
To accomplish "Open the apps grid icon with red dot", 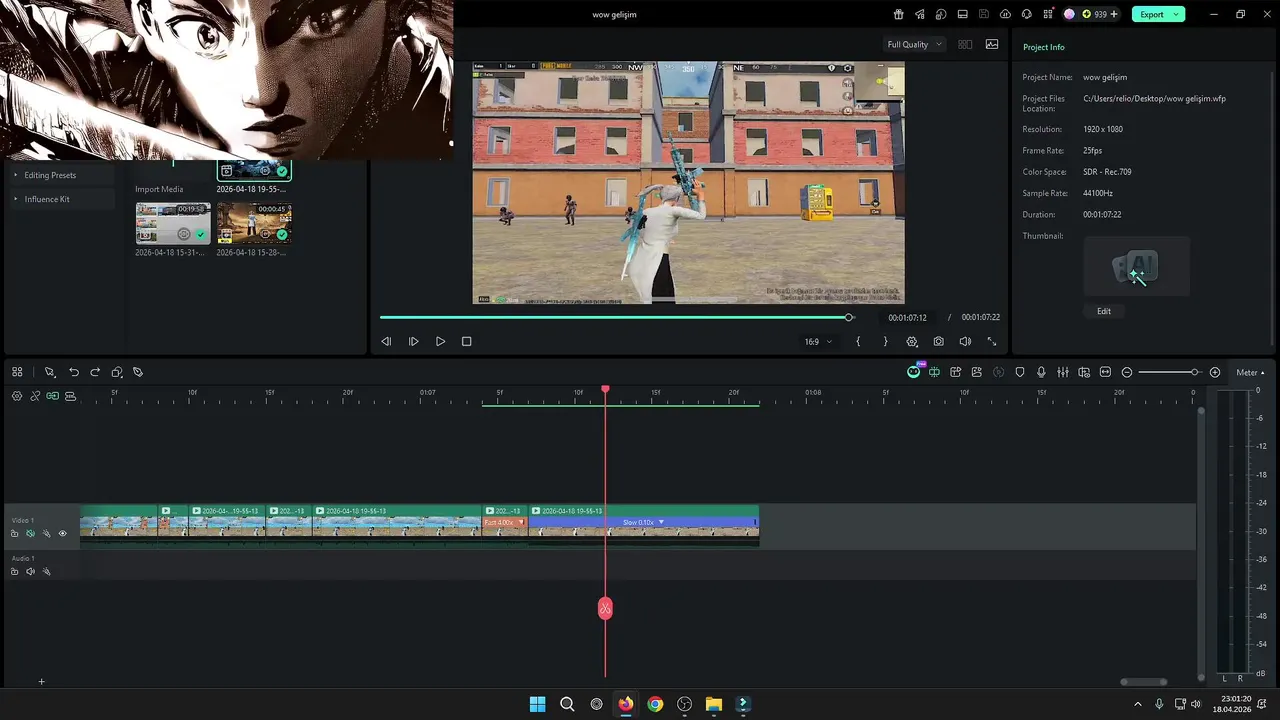I will click(1048, 14).
